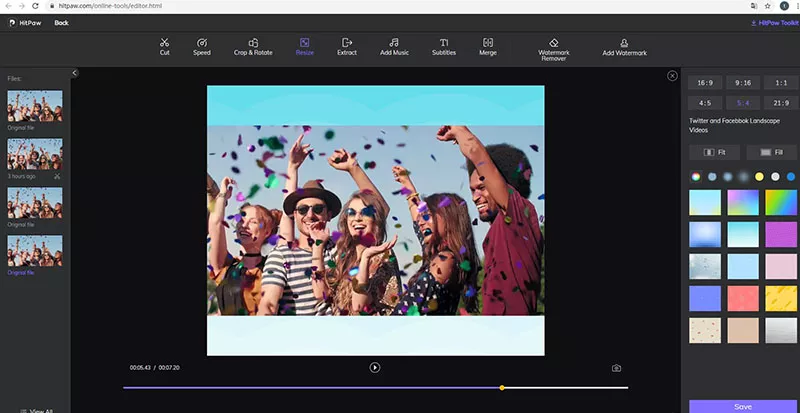The height and width of the screenshot is (413, 800).
Task: Select the 1:1 aspect ratio
Action: point(781,83)
